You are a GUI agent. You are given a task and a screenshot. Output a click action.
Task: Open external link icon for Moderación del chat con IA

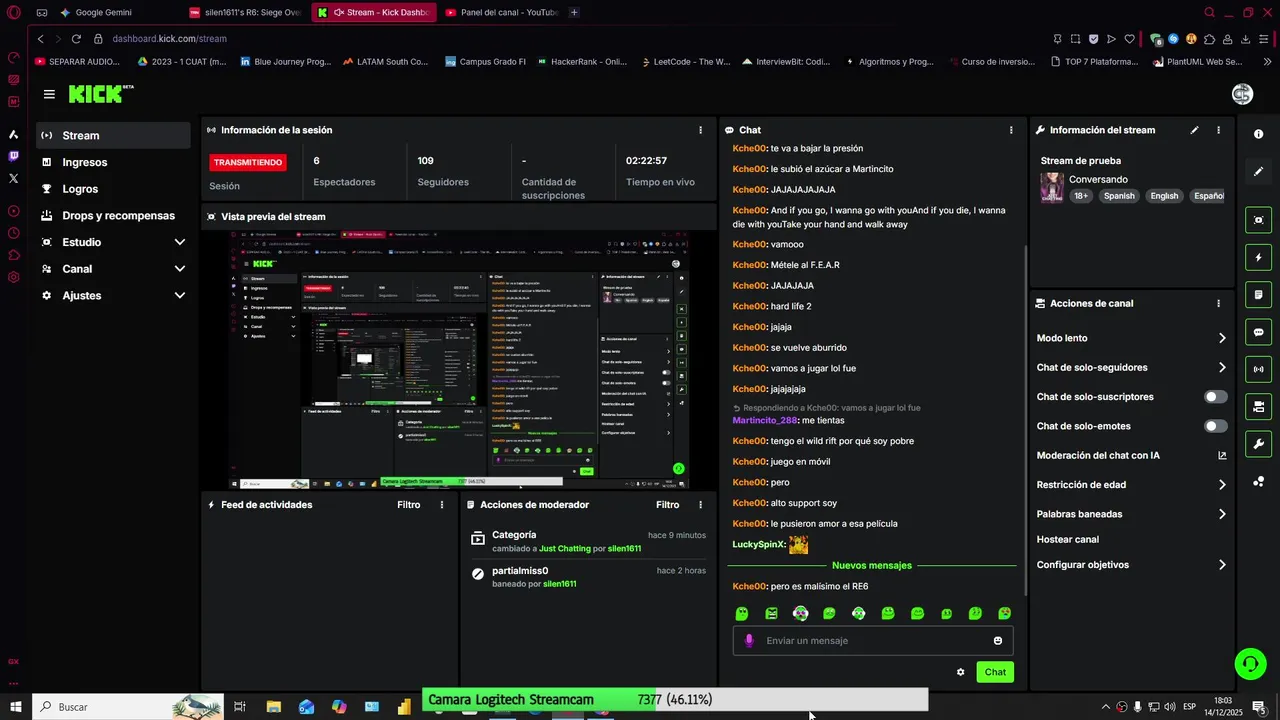(1222, 456)
